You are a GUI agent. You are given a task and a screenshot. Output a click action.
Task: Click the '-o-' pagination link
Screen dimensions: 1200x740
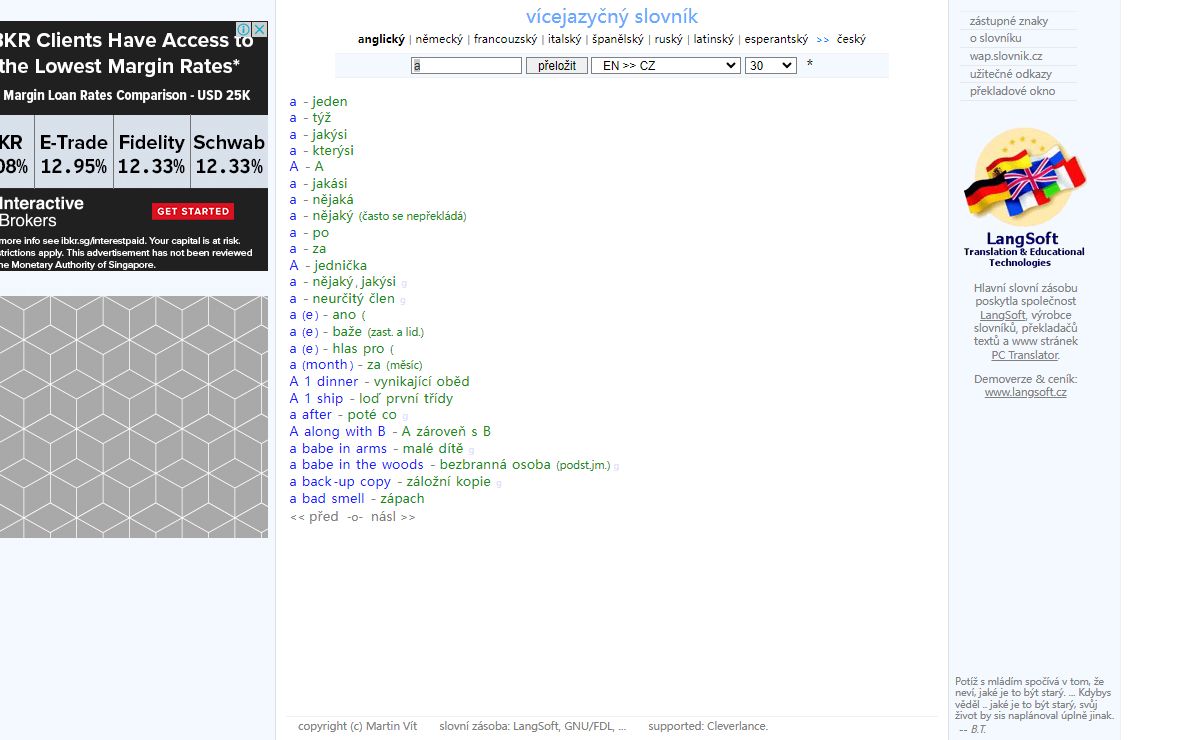(x=354, y=517)
